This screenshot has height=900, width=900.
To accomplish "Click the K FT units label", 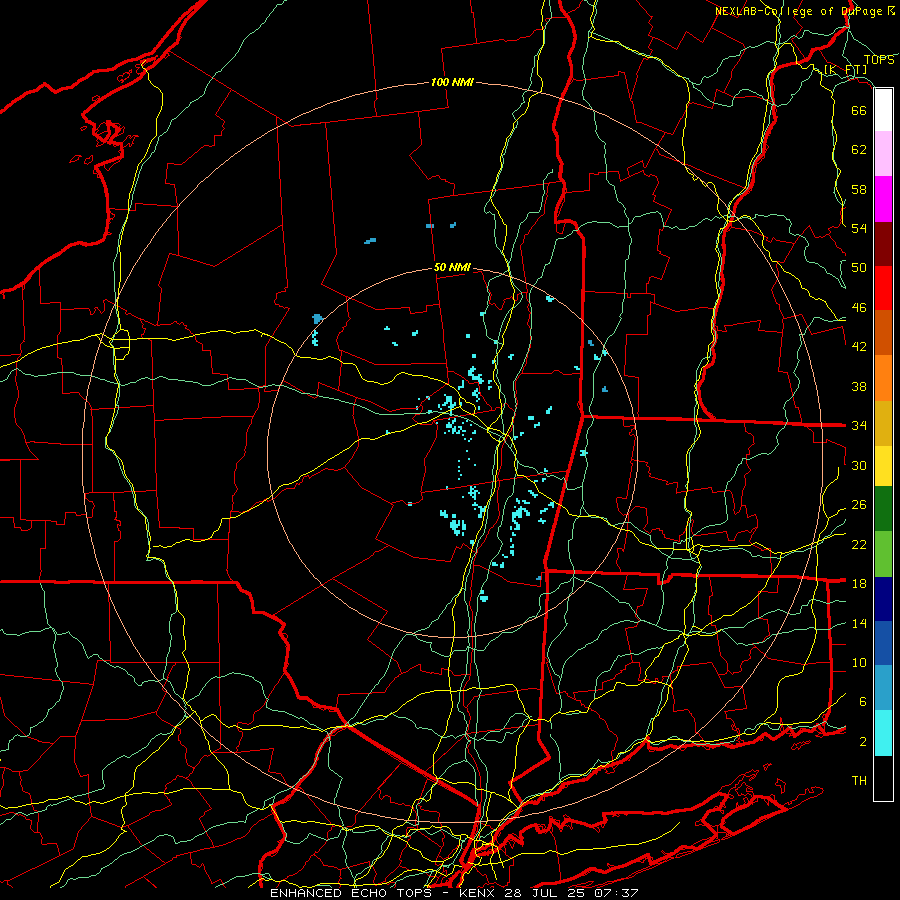I will (845, 70).
